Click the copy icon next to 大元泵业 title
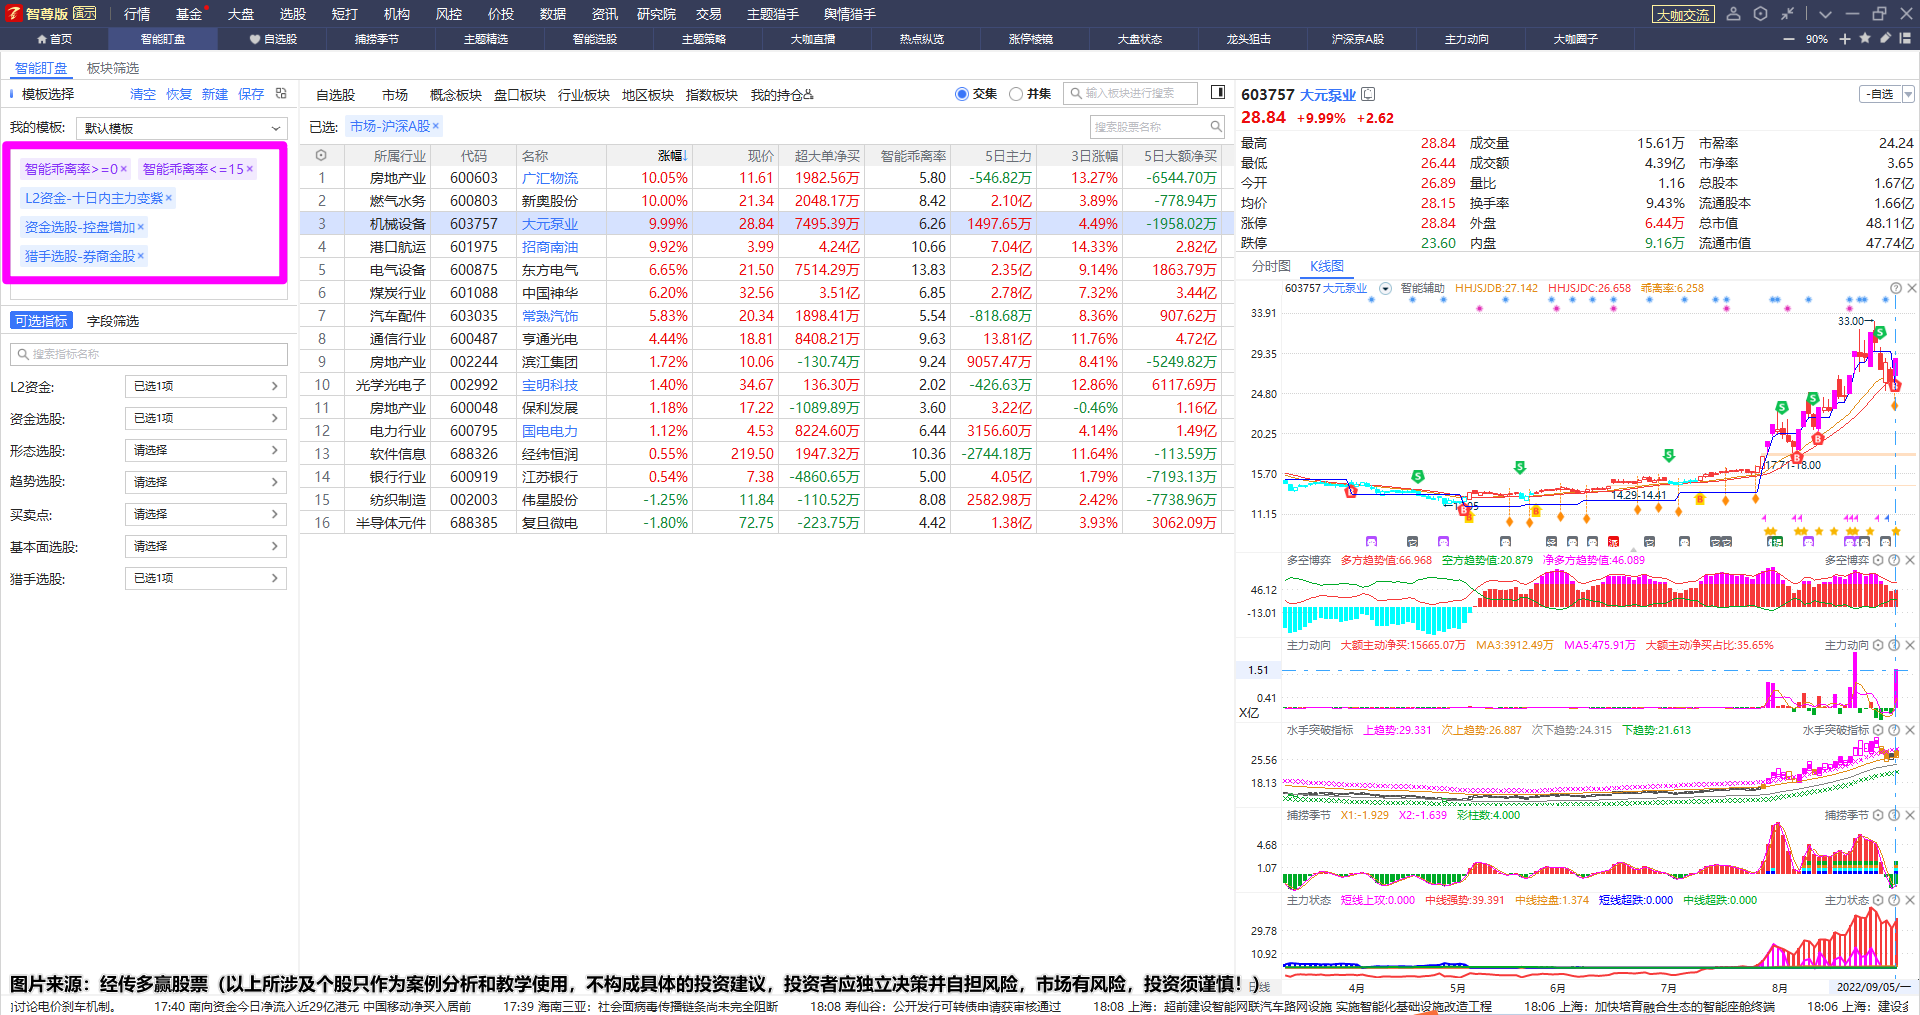Image resolution: width=1920 pixels, height=1015 pixels. pyautogui.click(x=1369, y=94)
